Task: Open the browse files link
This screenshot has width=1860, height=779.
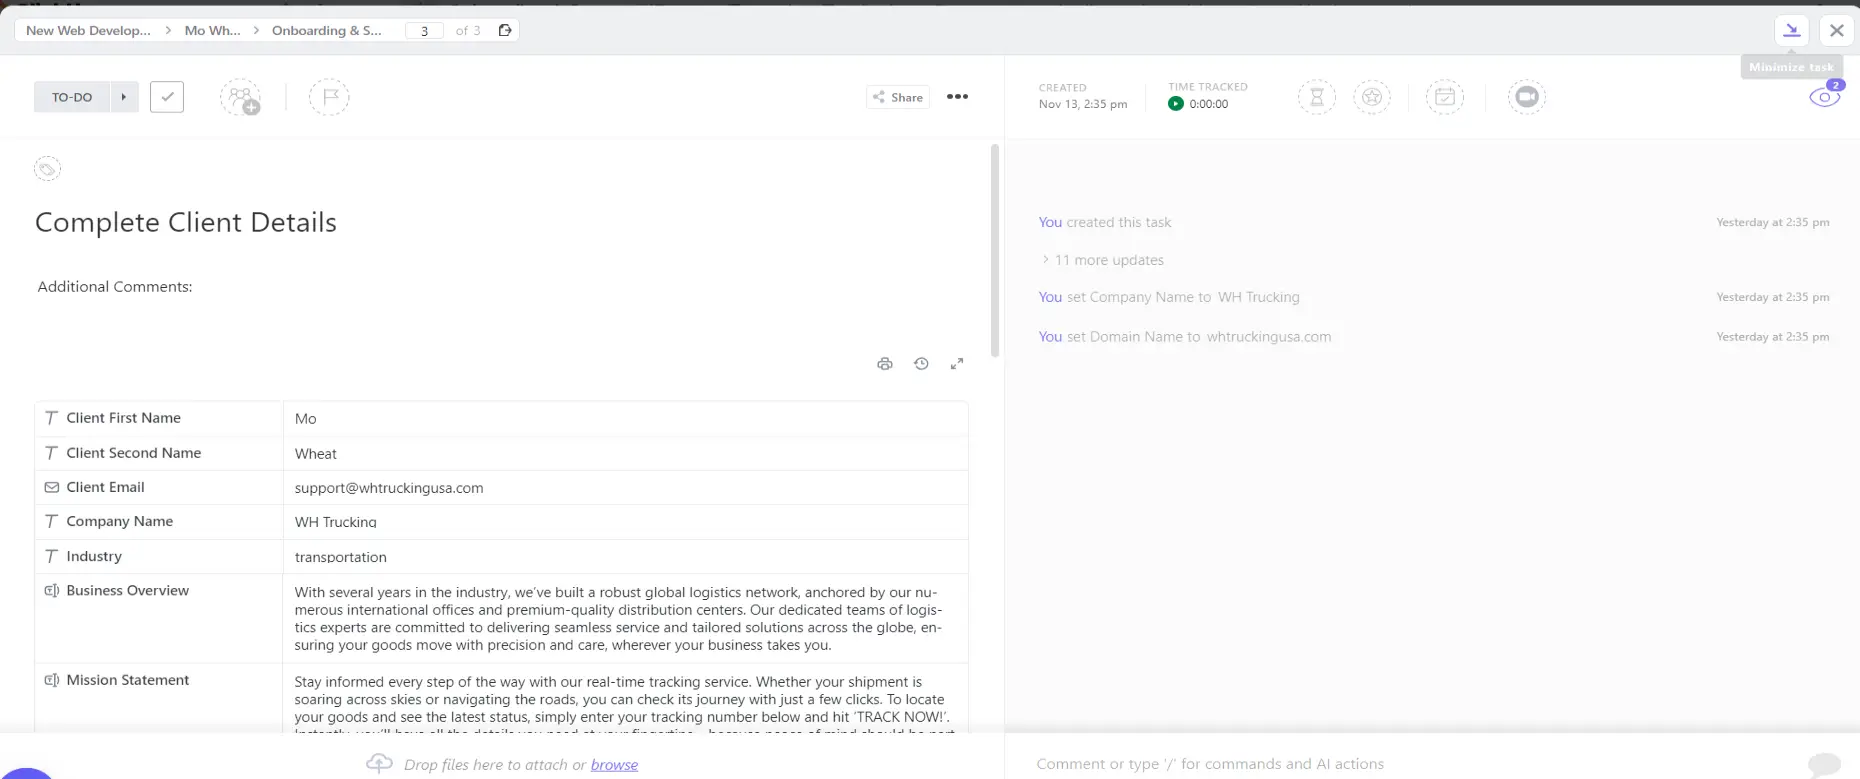Action: [x=614, y=765]
